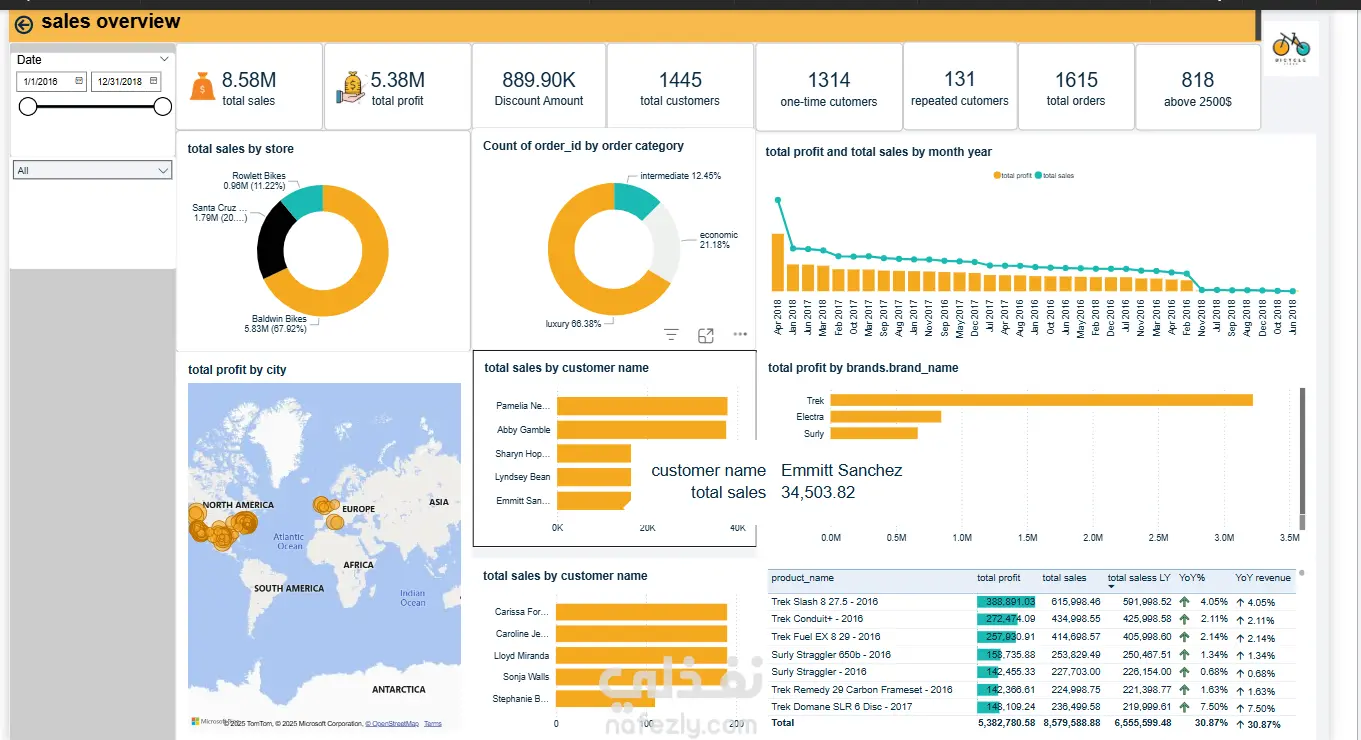Select the Sonja Walls sales bar
The image size is (1361, 740).
click(x=641, y=677)
